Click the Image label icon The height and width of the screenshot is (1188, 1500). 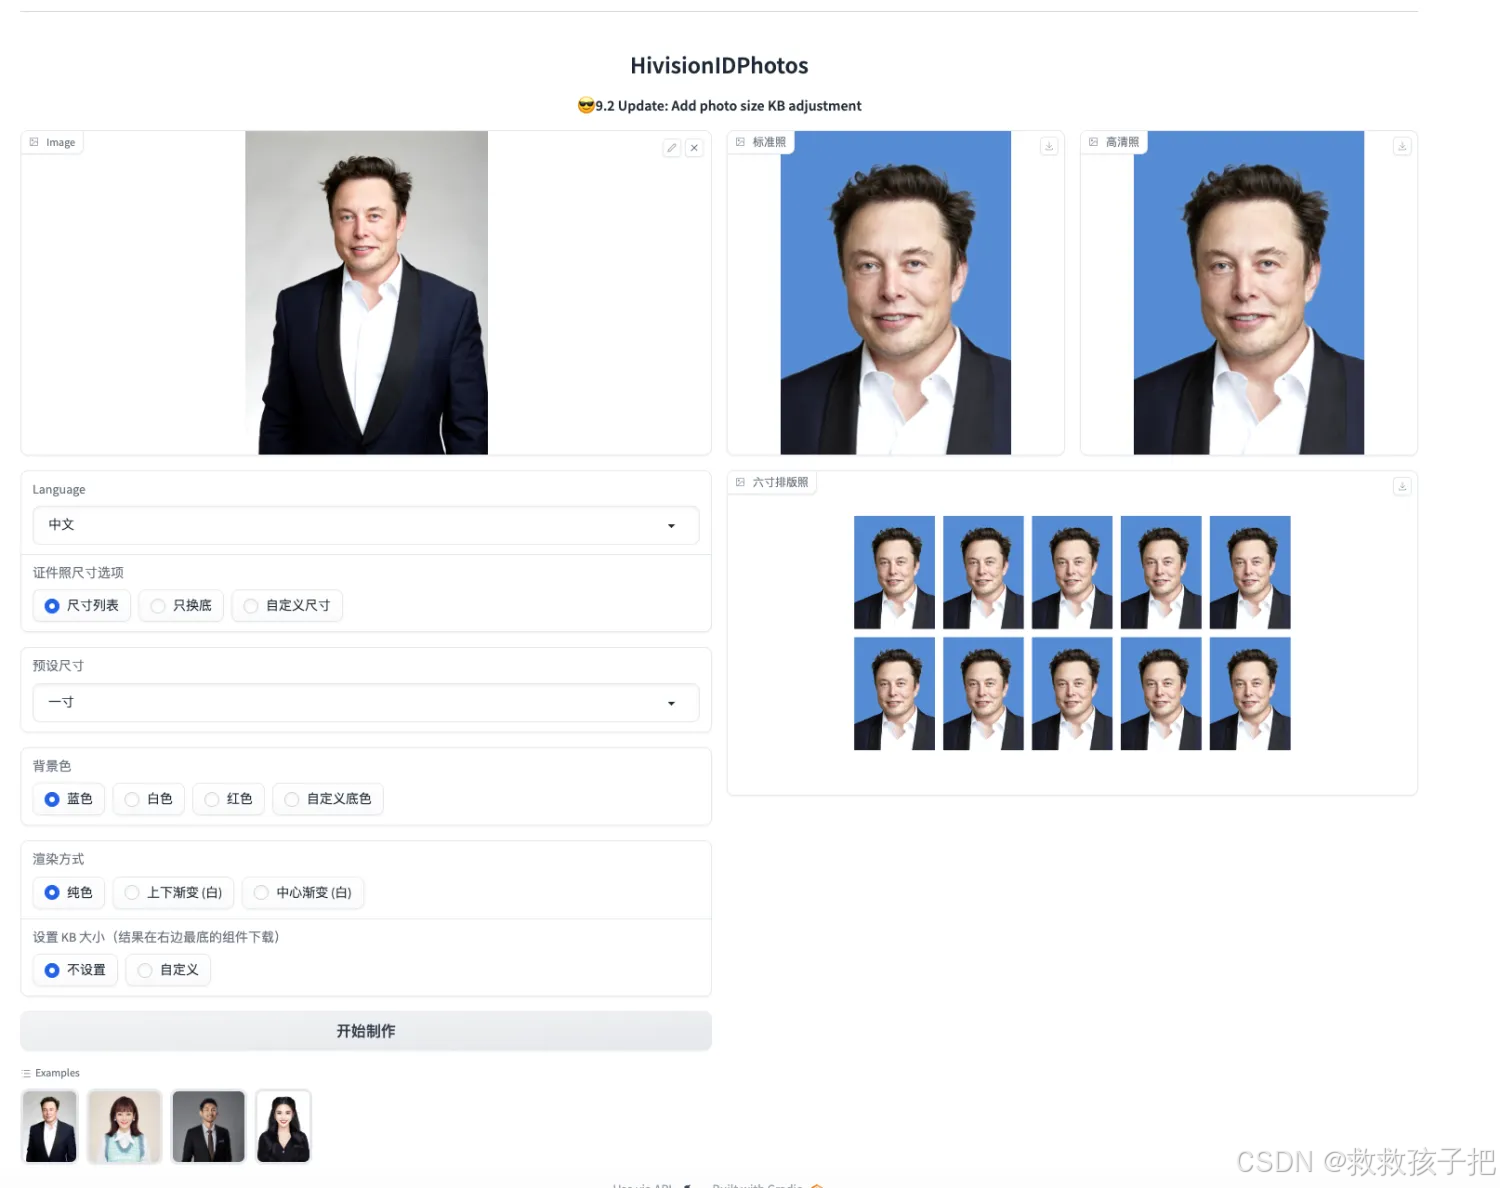tap(34, 142)
